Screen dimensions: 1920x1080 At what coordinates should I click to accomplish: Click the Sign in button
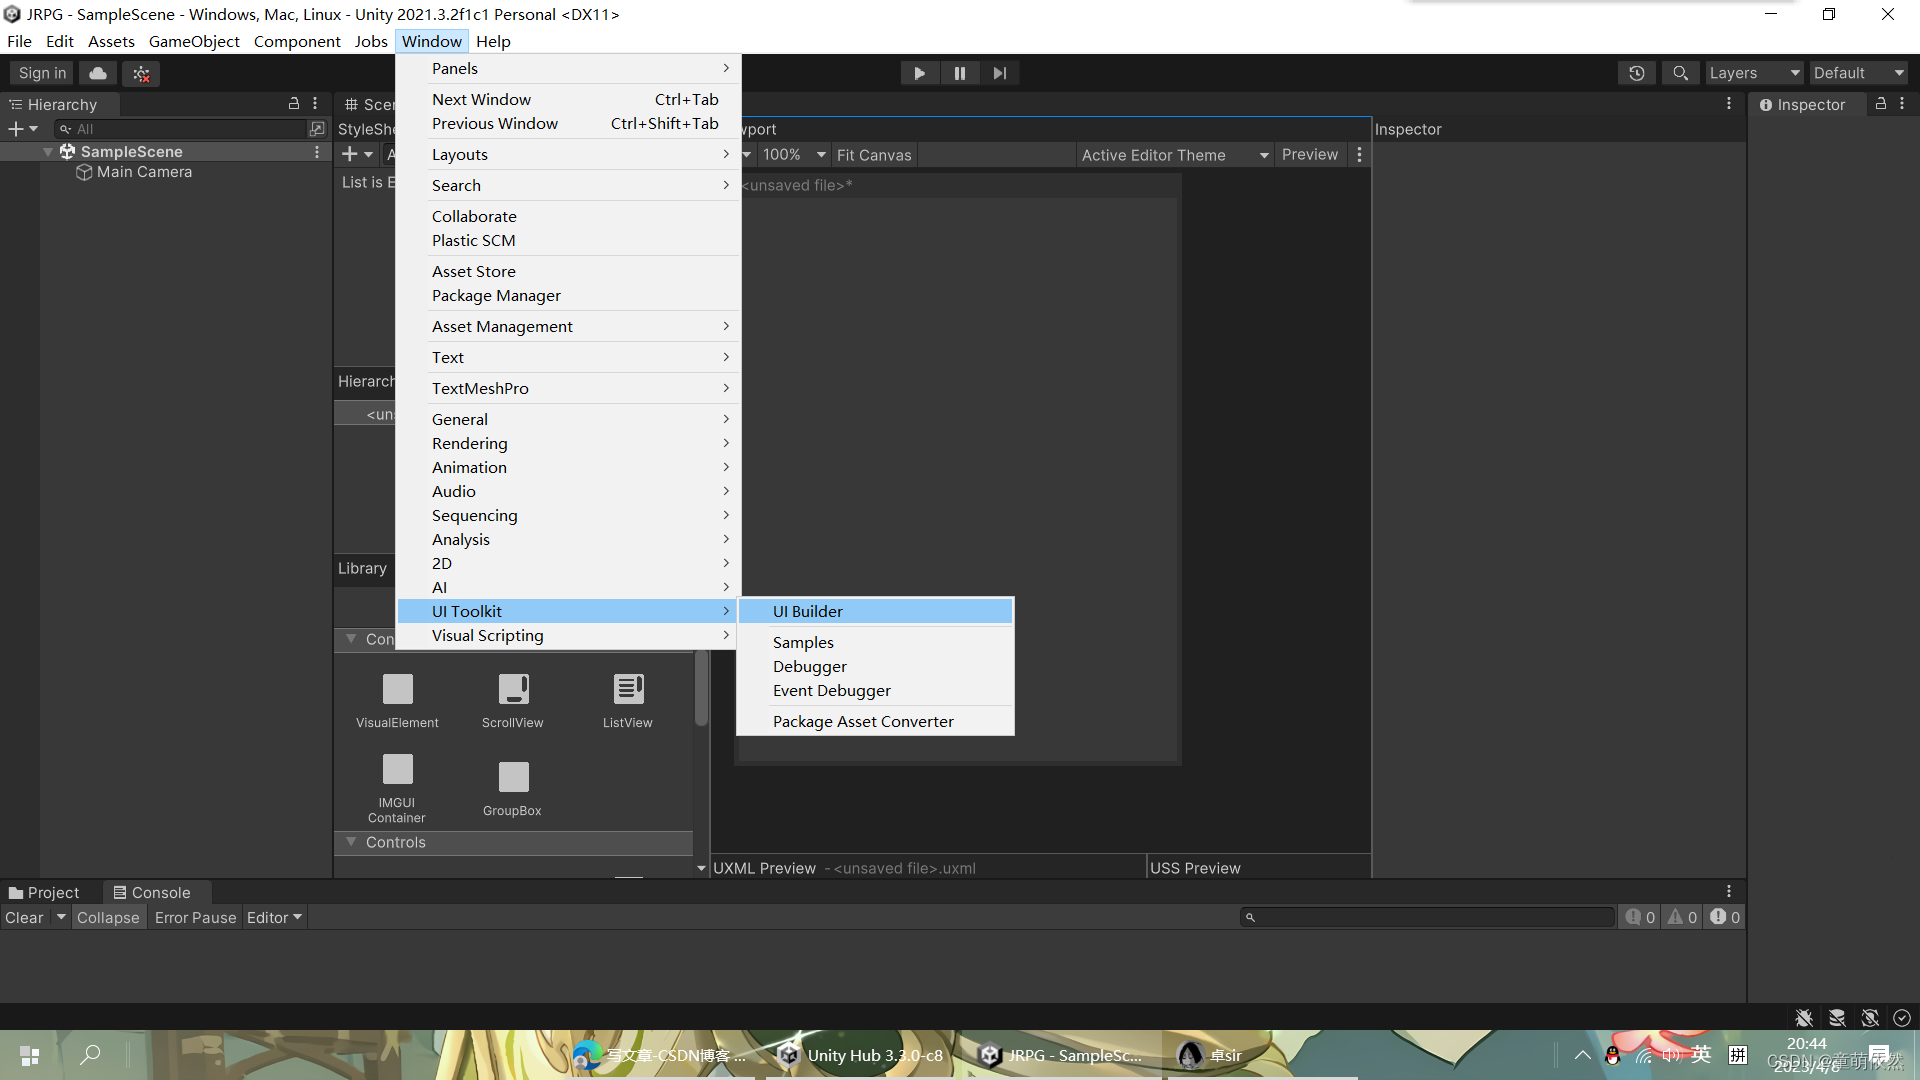point(40,72)
